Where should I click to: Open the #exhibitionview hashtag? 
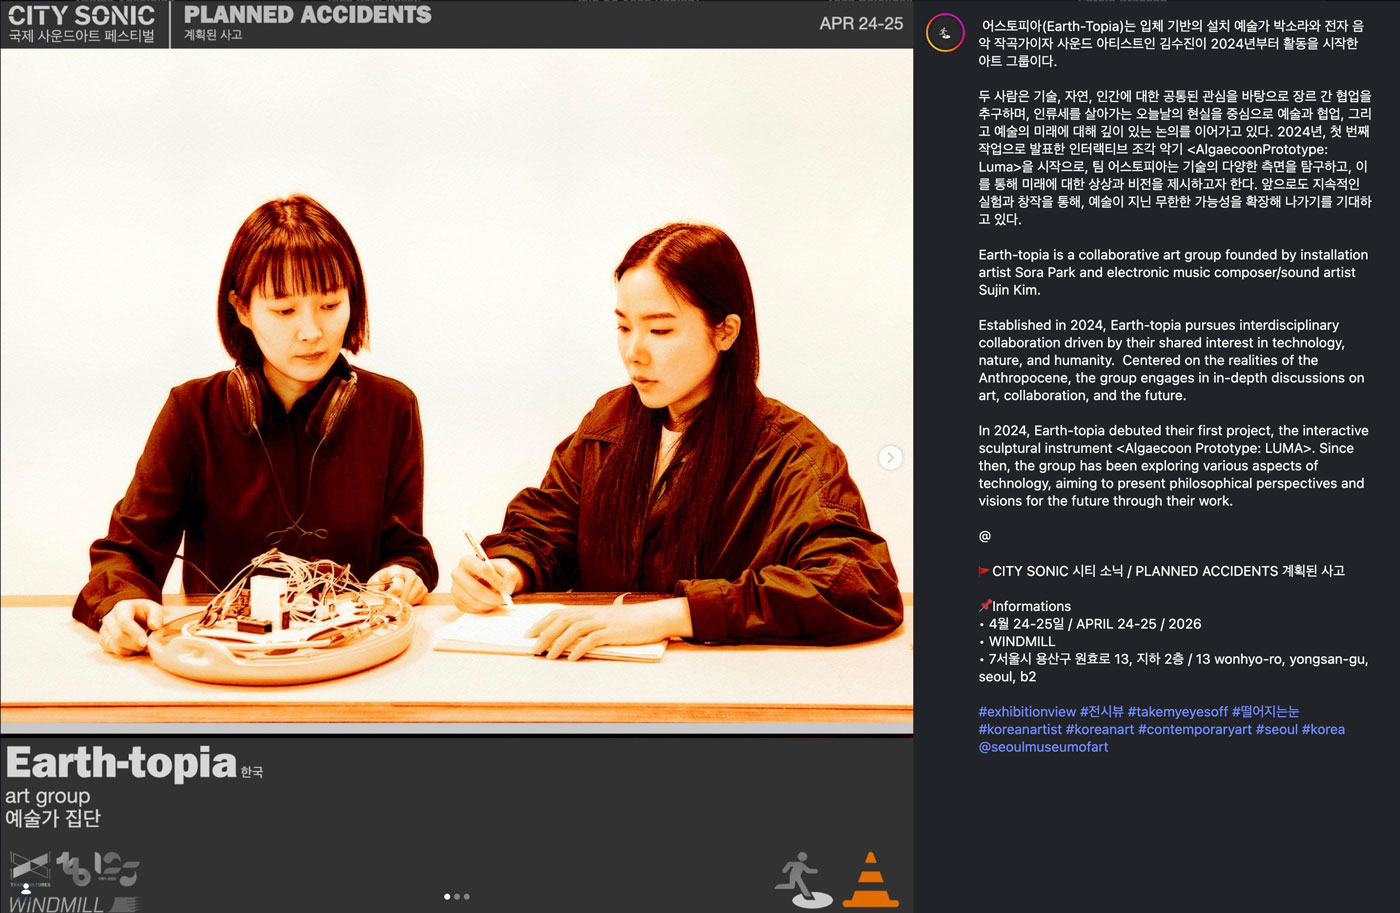click(1027, 712)
